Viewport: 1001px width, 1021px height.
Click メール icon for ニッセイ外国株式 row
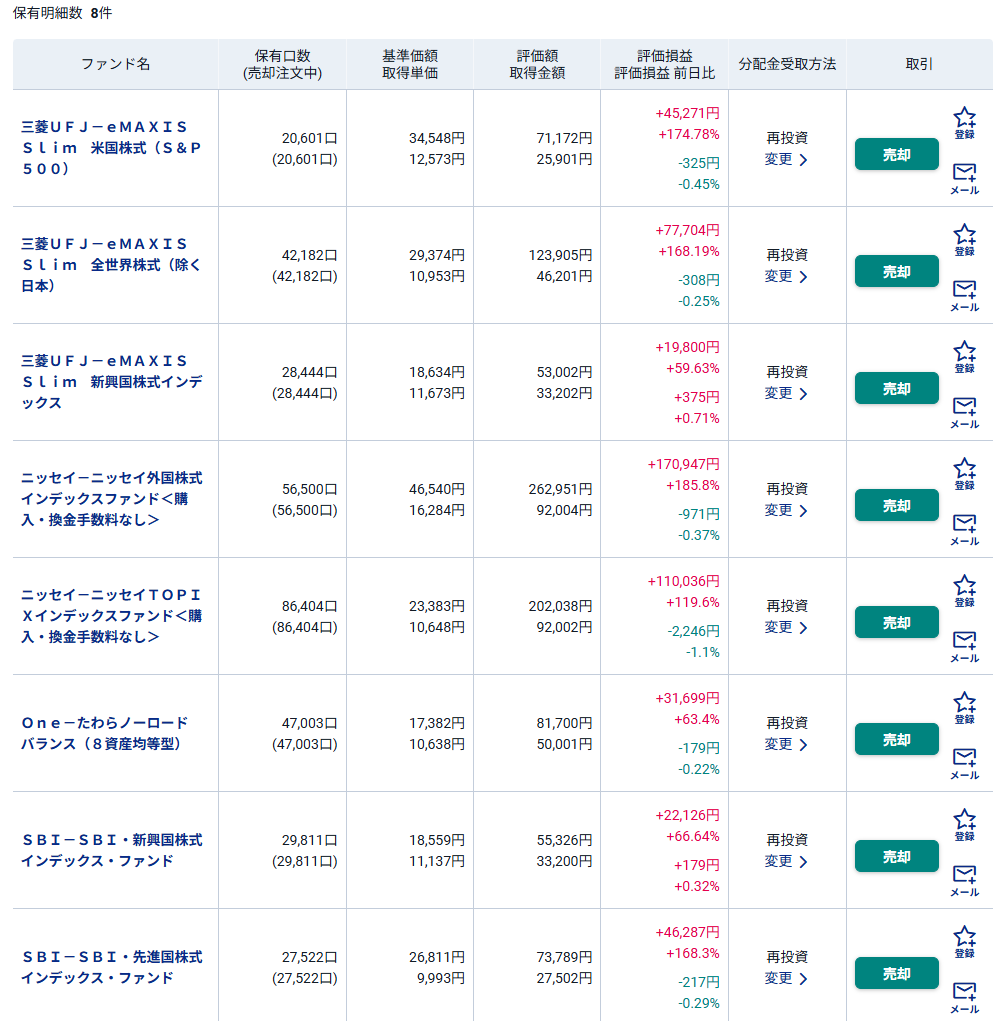click(965, 529)
